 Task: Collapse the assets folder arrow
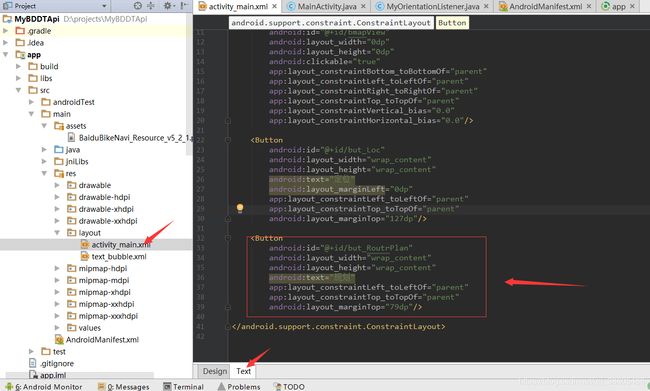tap(44, 126)
